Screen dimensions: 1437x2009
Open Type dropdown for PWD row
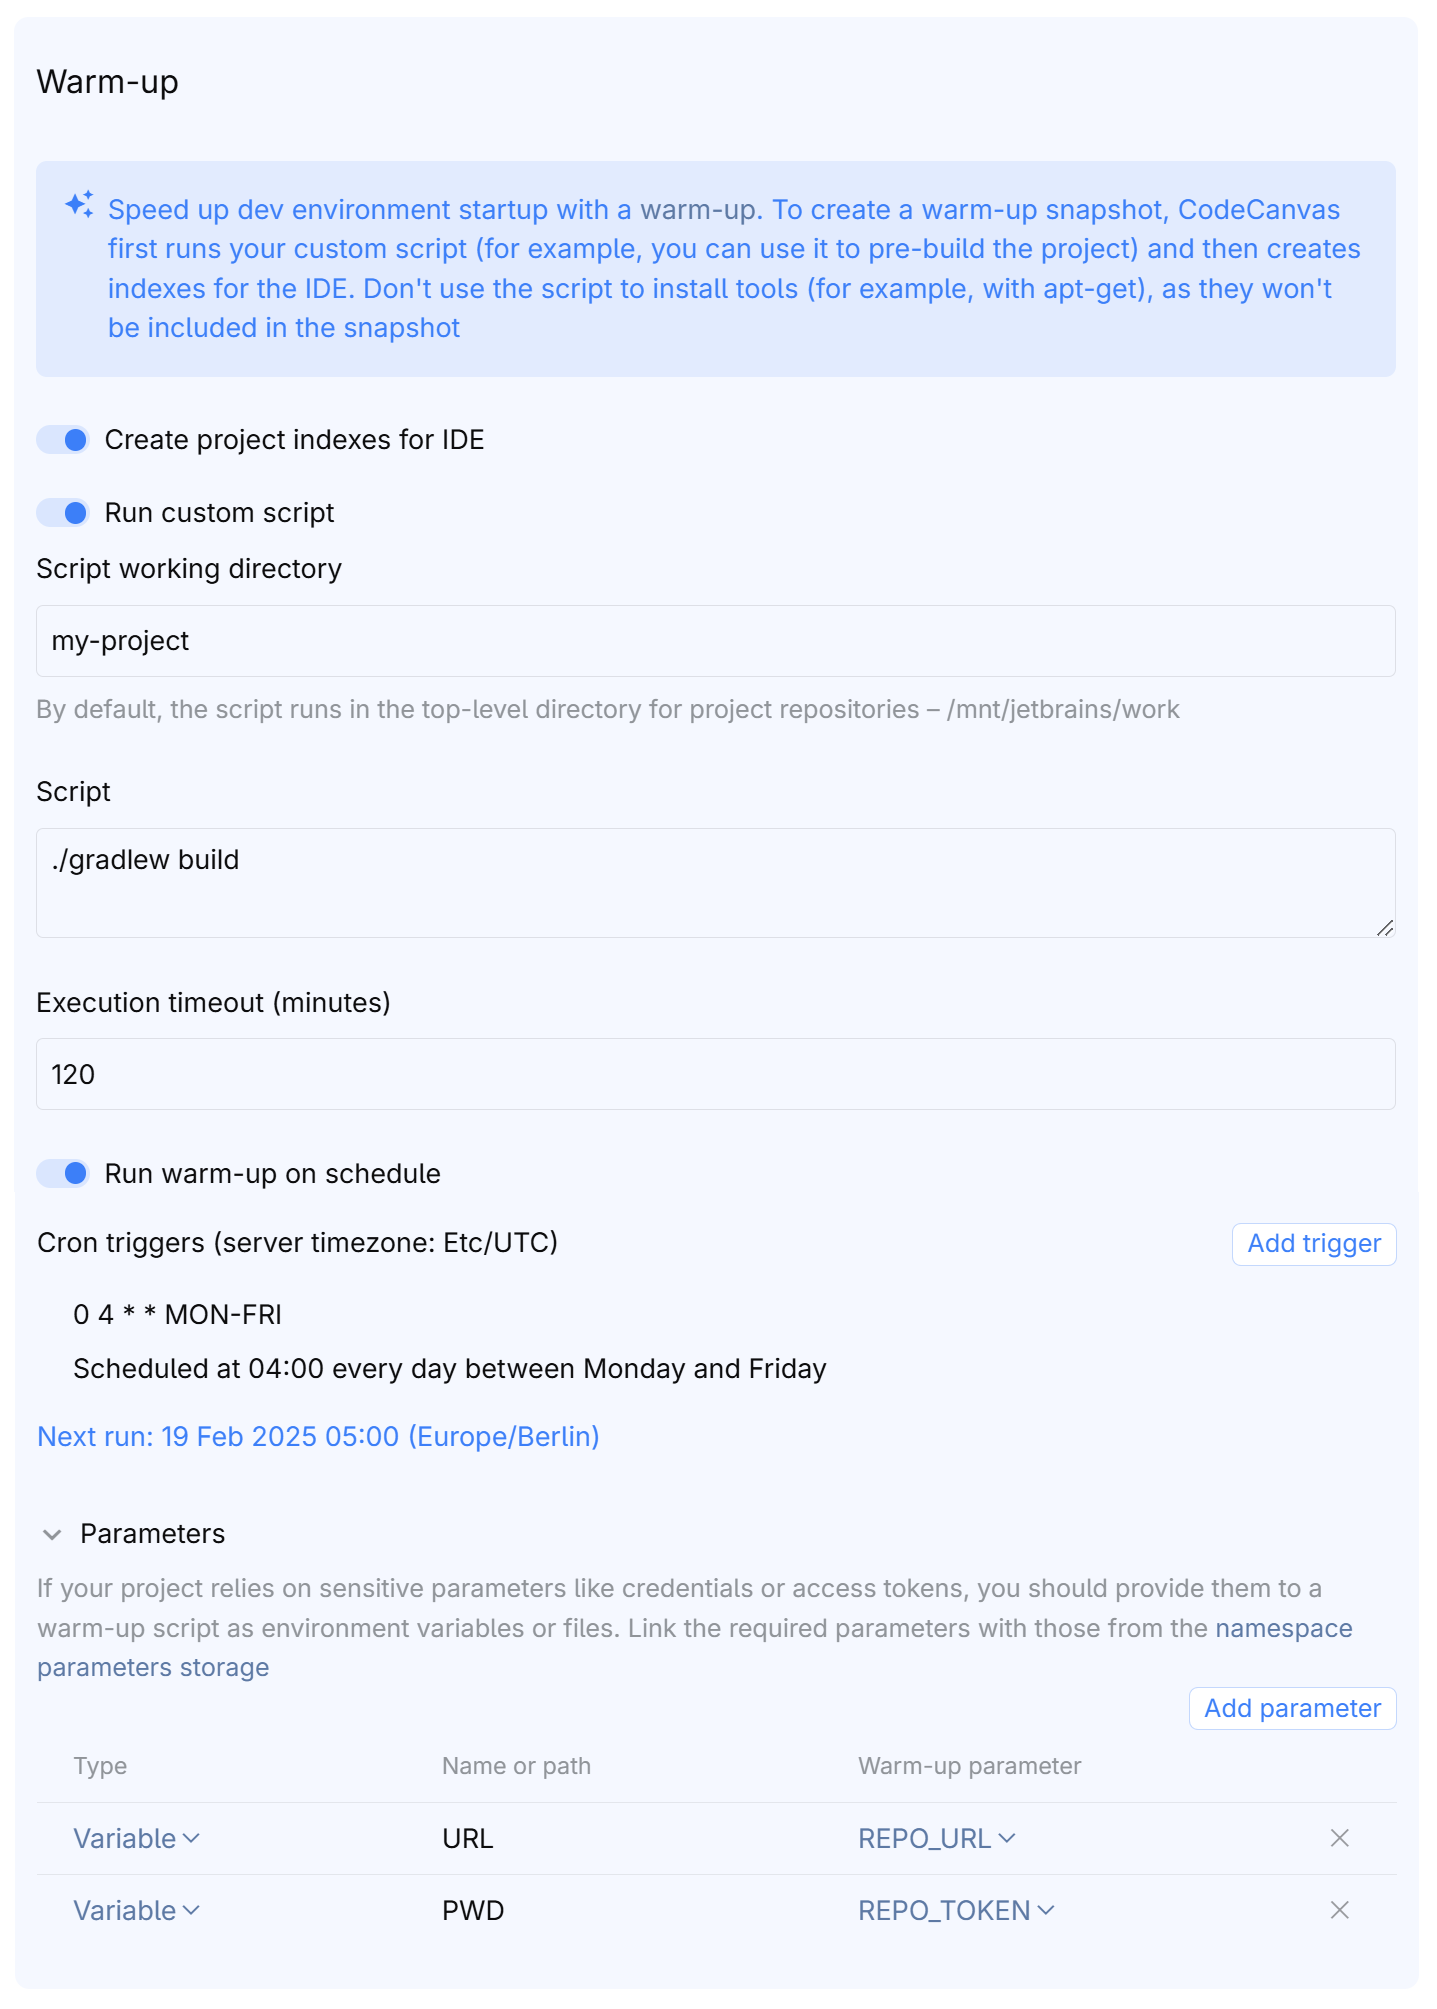click(x=137, y=1910)
